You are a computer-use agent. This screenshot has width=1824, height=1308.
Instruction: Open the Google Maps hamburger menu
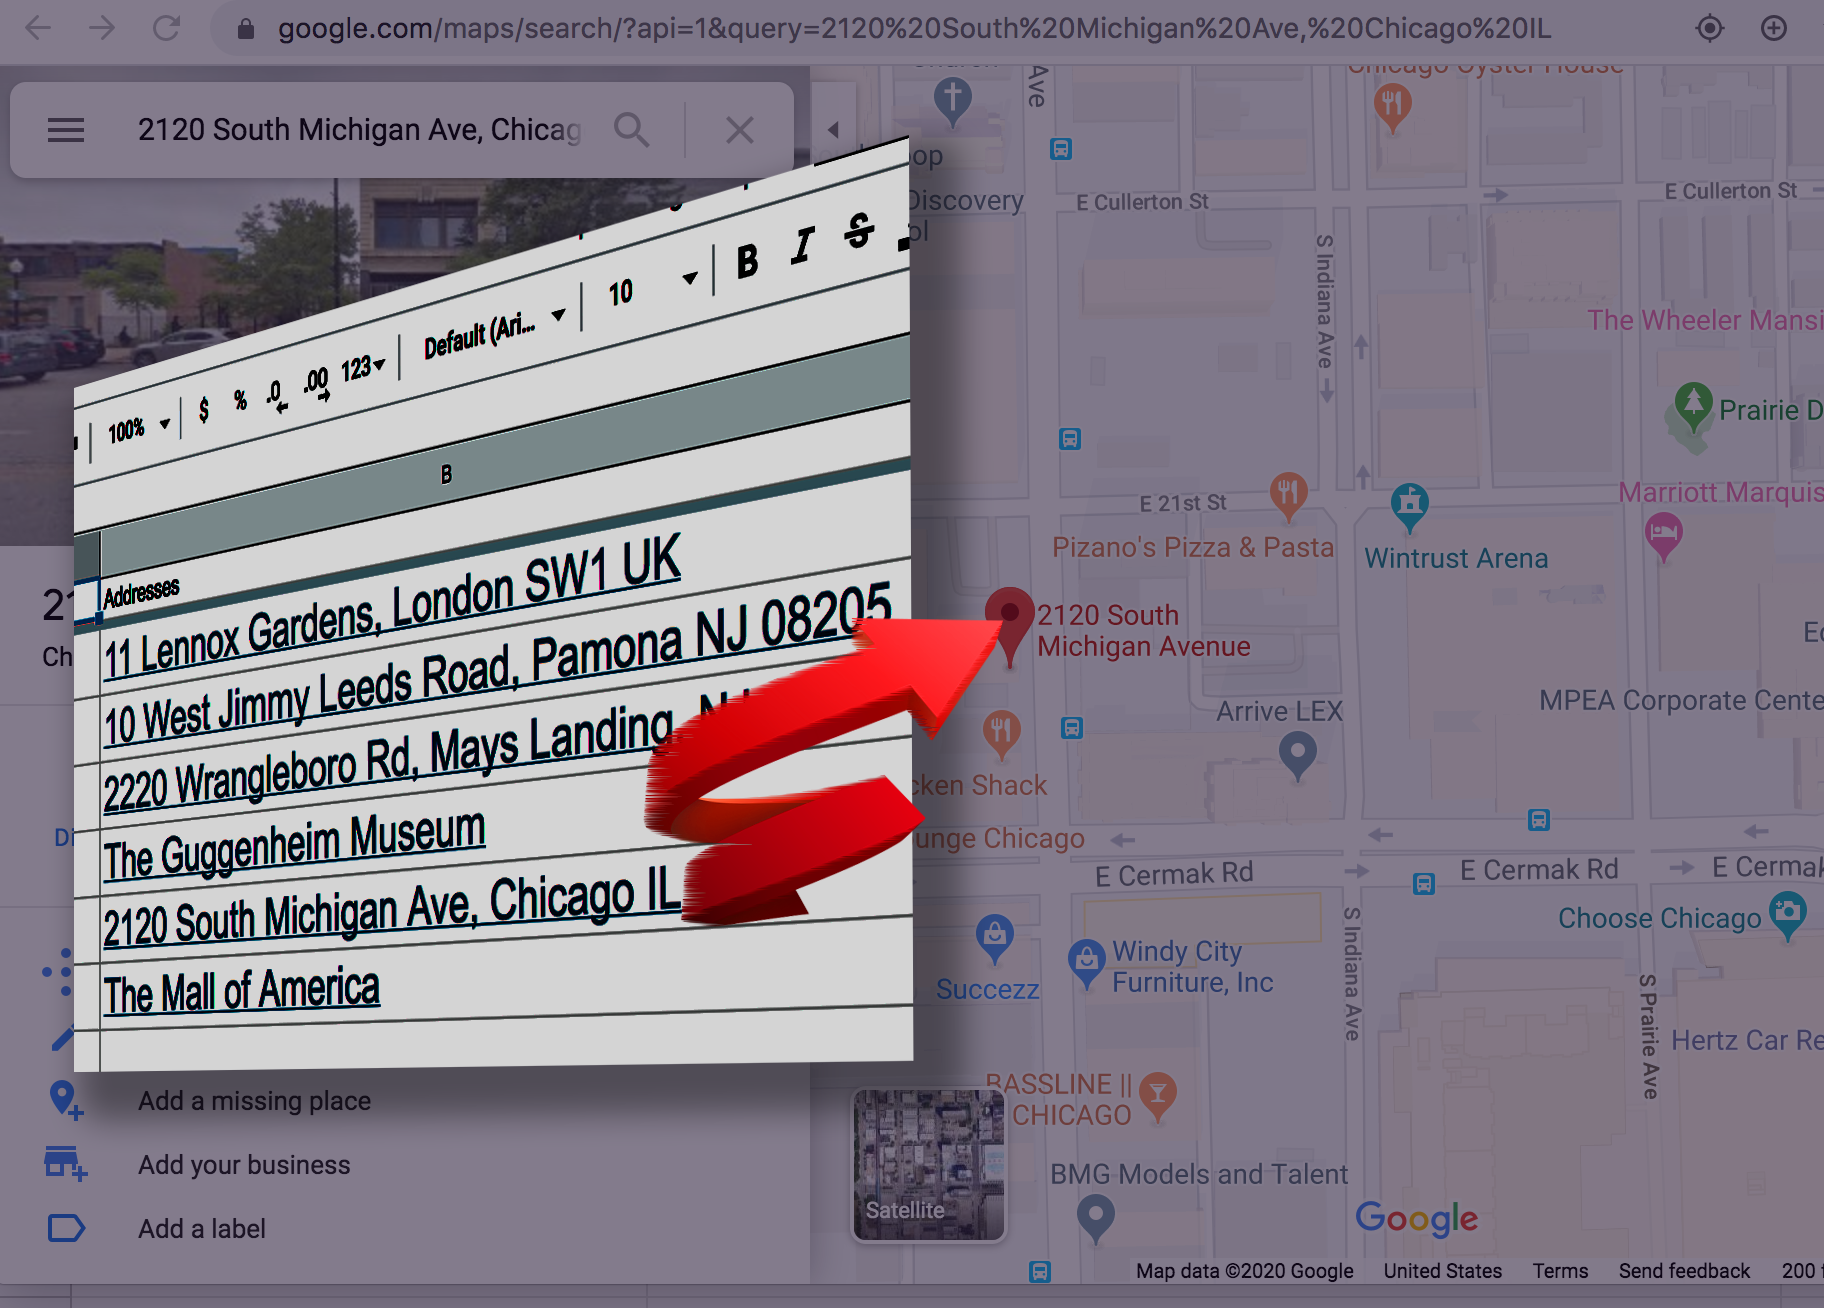coord(66,130)
